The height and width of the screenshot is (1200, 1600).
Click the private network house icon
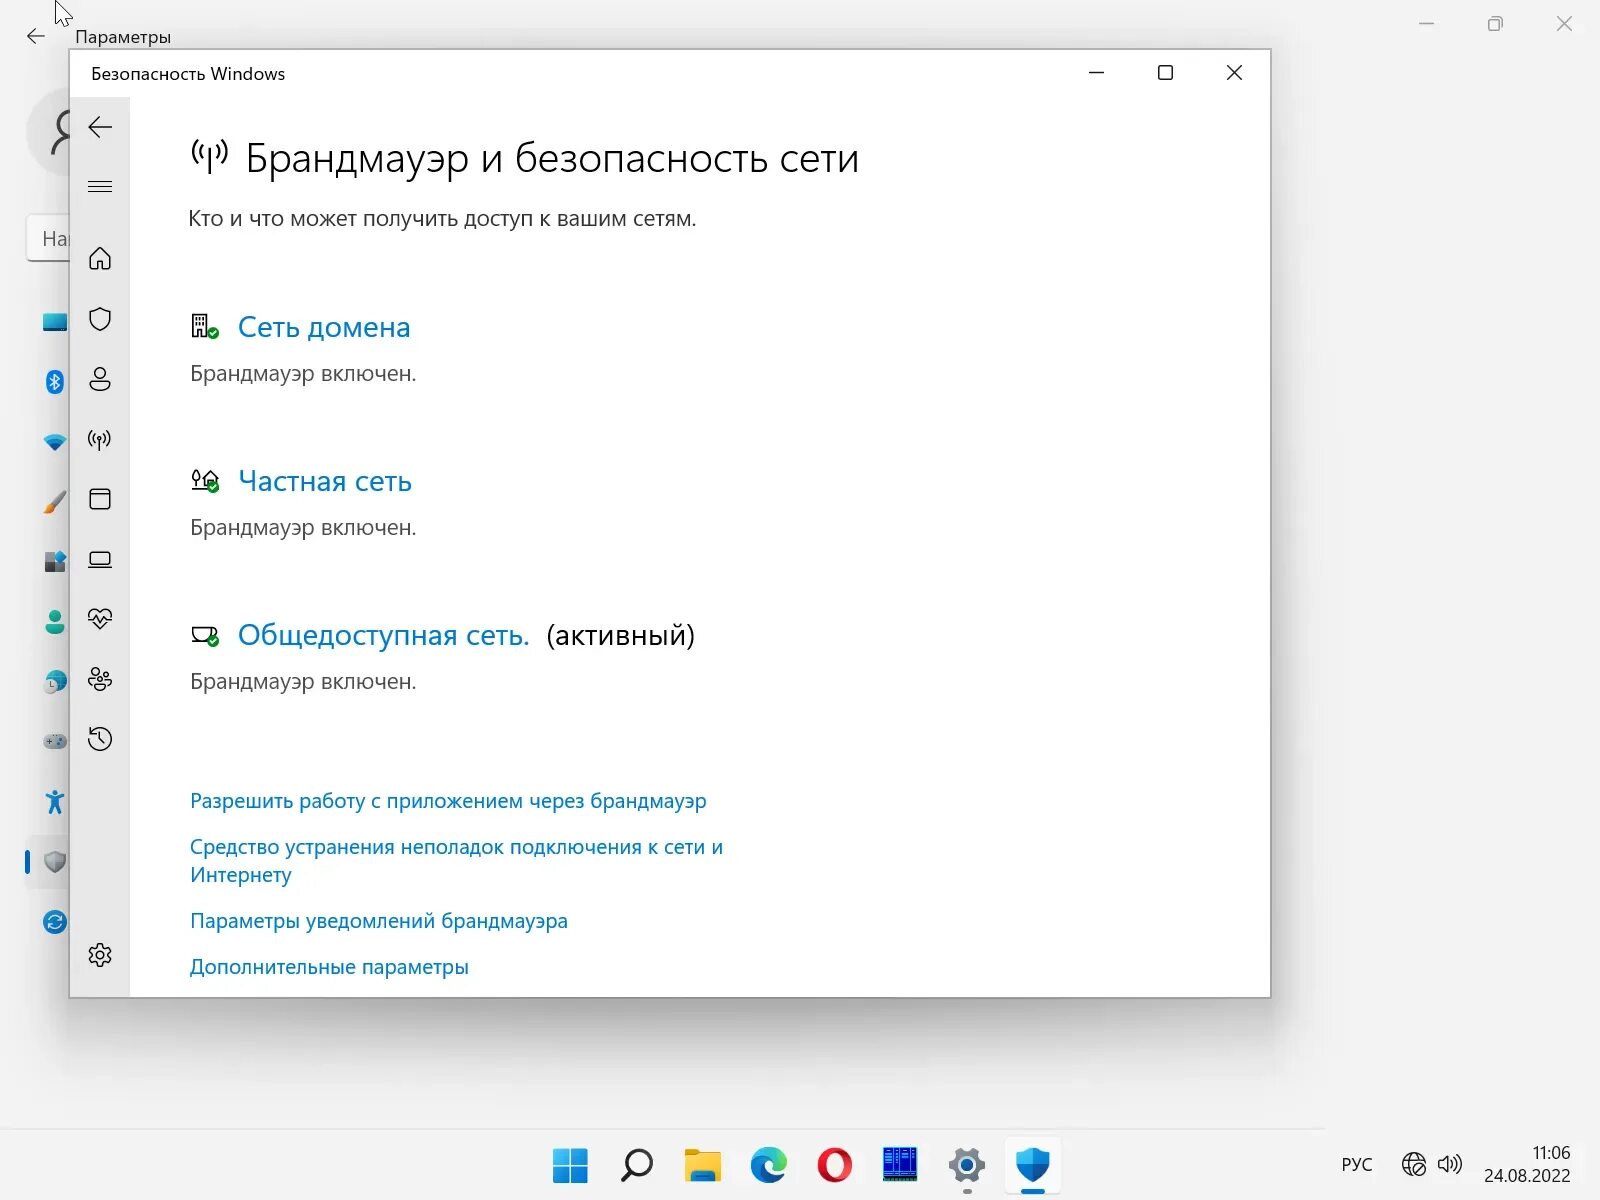point(204,480)
